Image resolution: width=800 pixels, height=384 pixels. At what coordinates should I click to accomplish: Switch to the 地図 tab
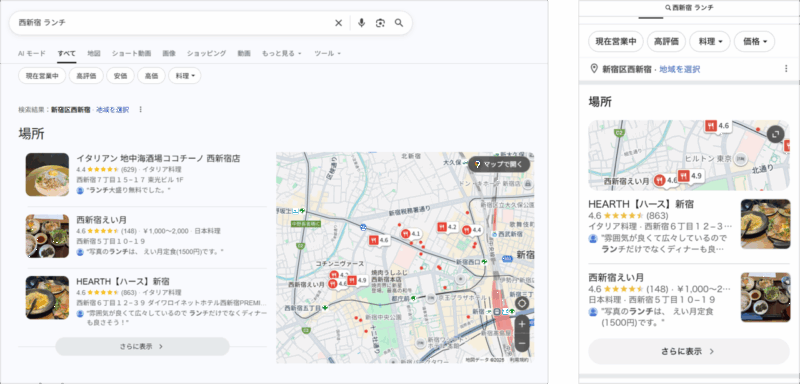[94, 53]
